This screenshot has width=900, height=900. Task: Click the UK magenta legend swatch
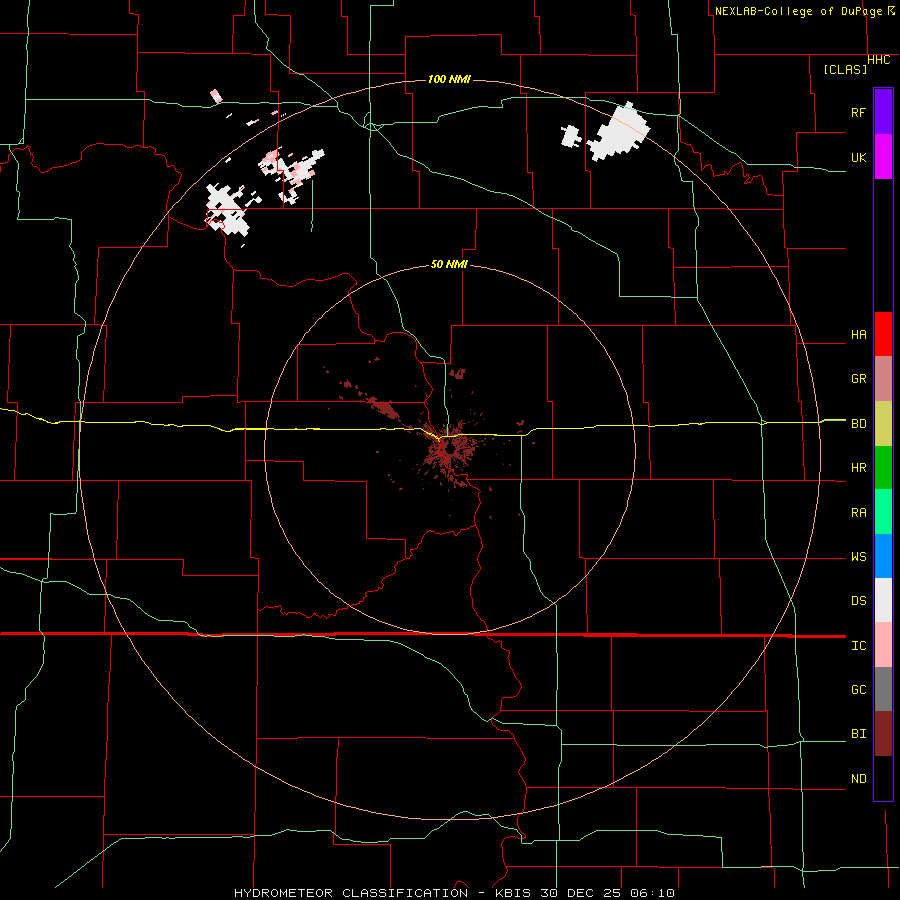(x=883, y=157)
